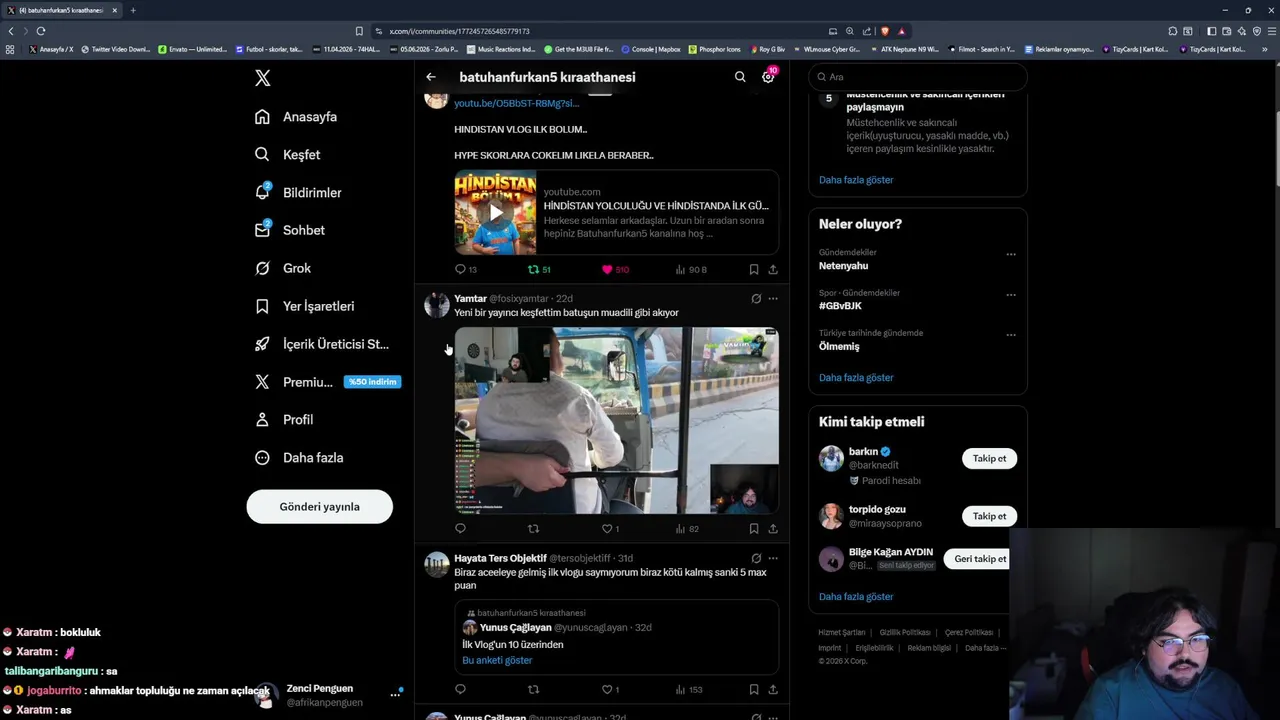
Task: Follow barkın with Takip et
Action: [989, 459]
